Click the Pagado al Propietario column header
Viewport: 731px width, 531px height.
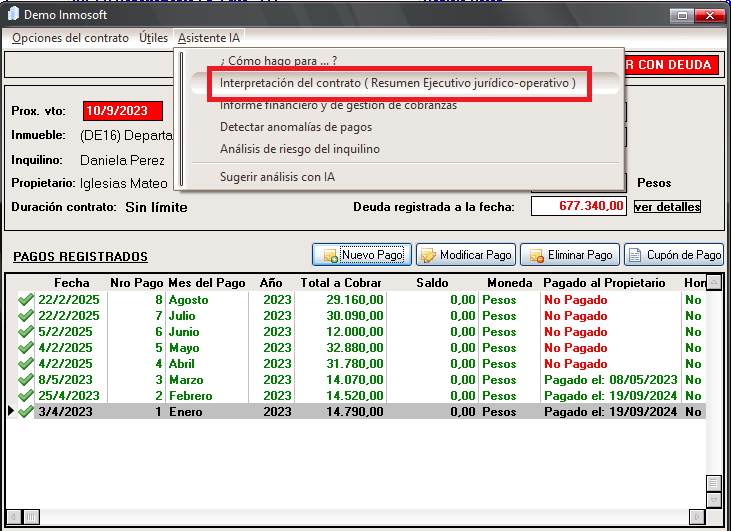tap(604, 283)
